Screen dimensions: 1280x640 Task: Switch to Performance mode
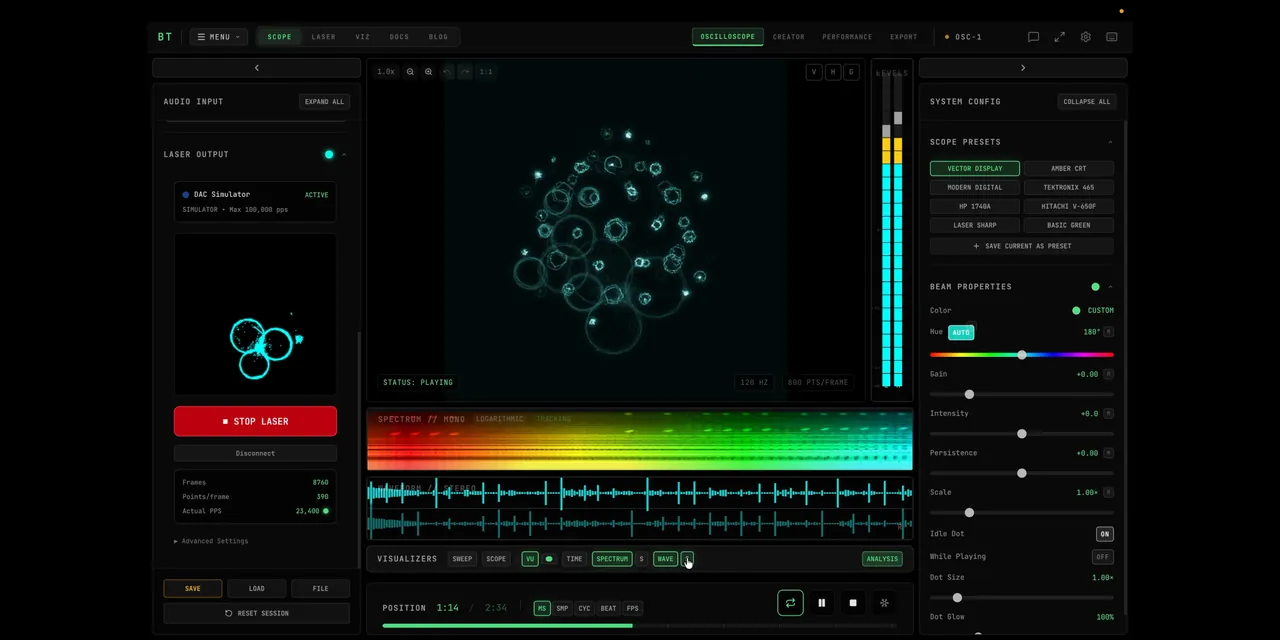[x=847, y=37]
